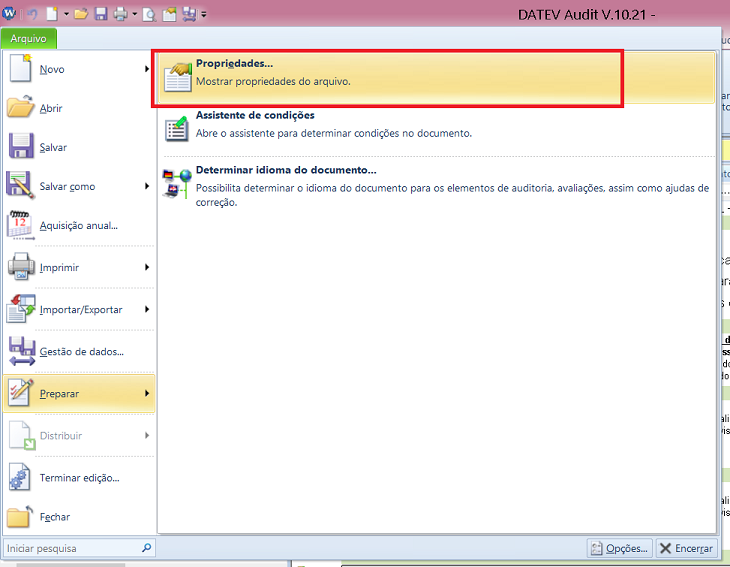This screenshot has height=567, width=730.
Task: Click the Opções button
Action: 620,548
